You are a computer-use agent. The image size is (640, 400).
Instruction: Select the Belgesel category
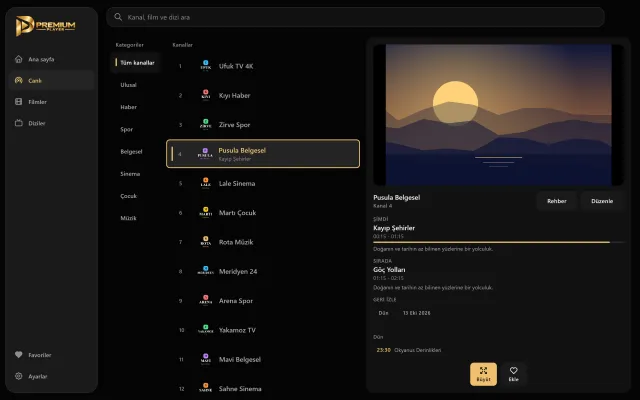tap(131, 151)
